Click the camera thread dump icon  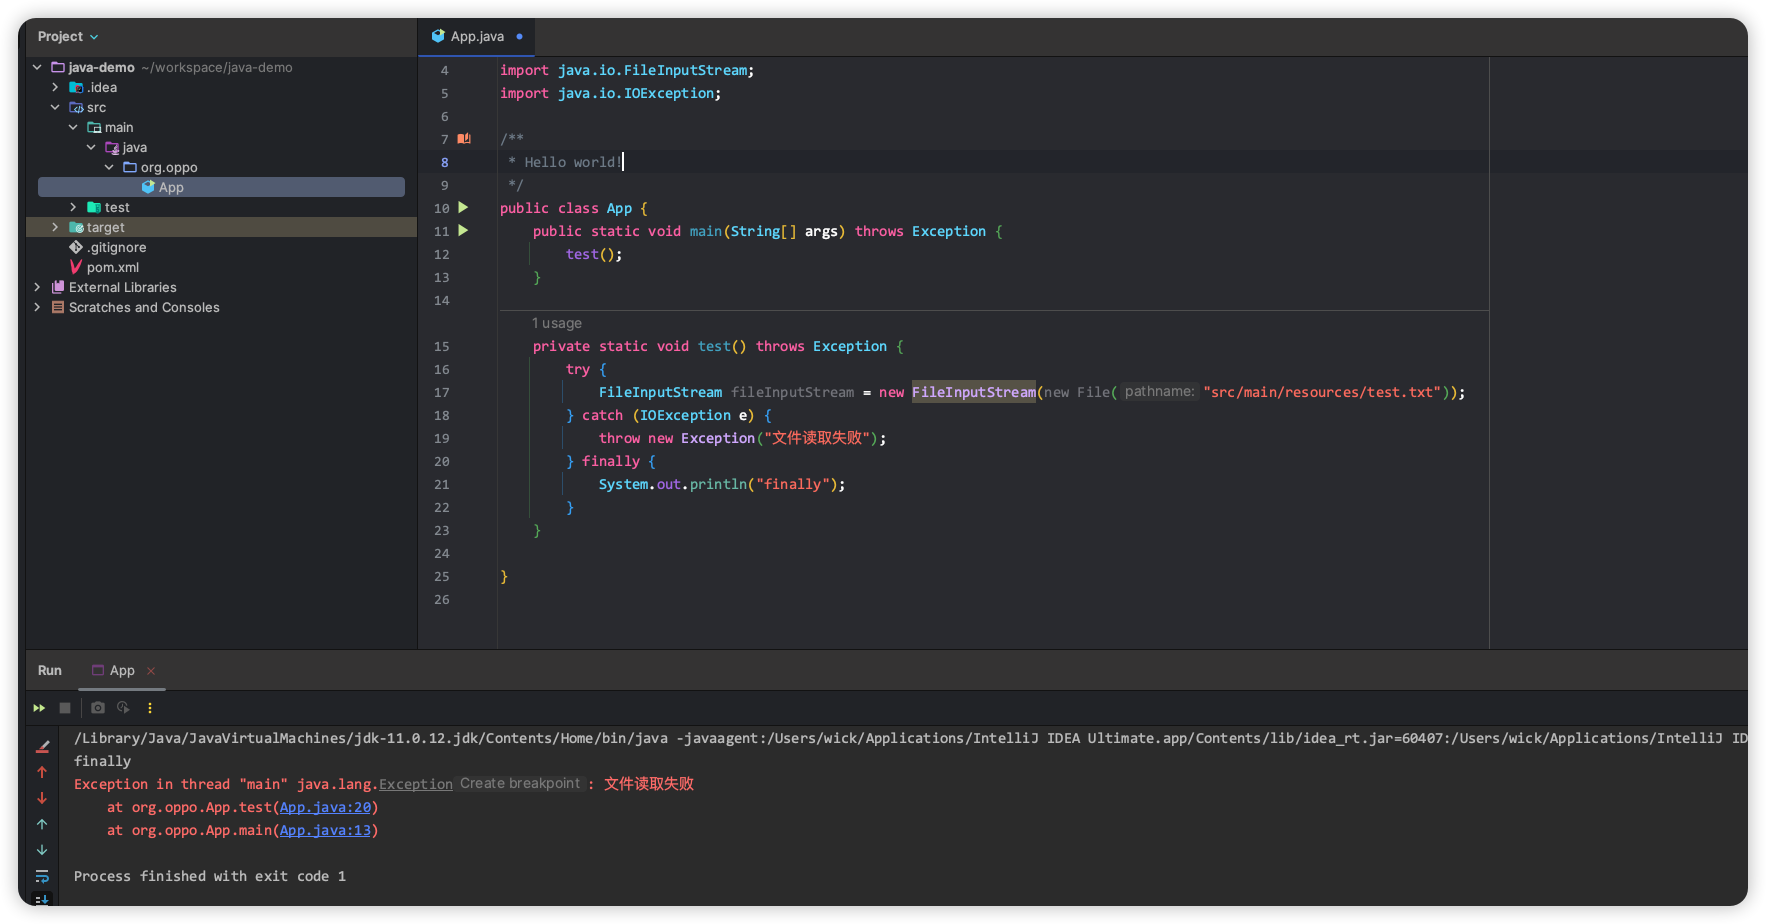(98, 708)
